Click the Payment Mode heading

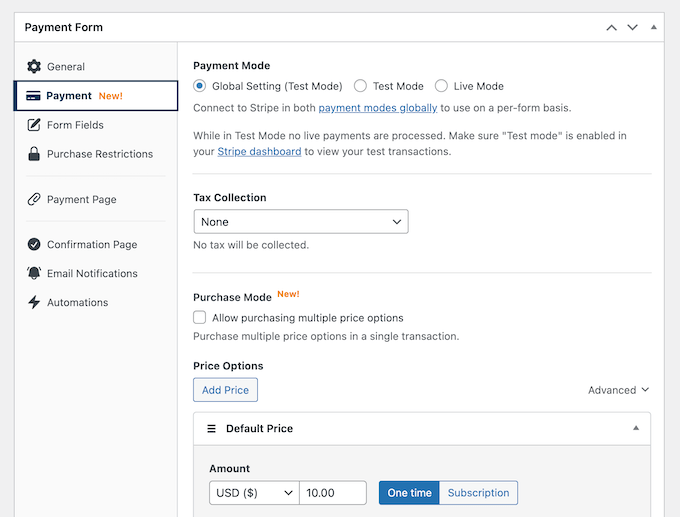(x=232, y=65)
